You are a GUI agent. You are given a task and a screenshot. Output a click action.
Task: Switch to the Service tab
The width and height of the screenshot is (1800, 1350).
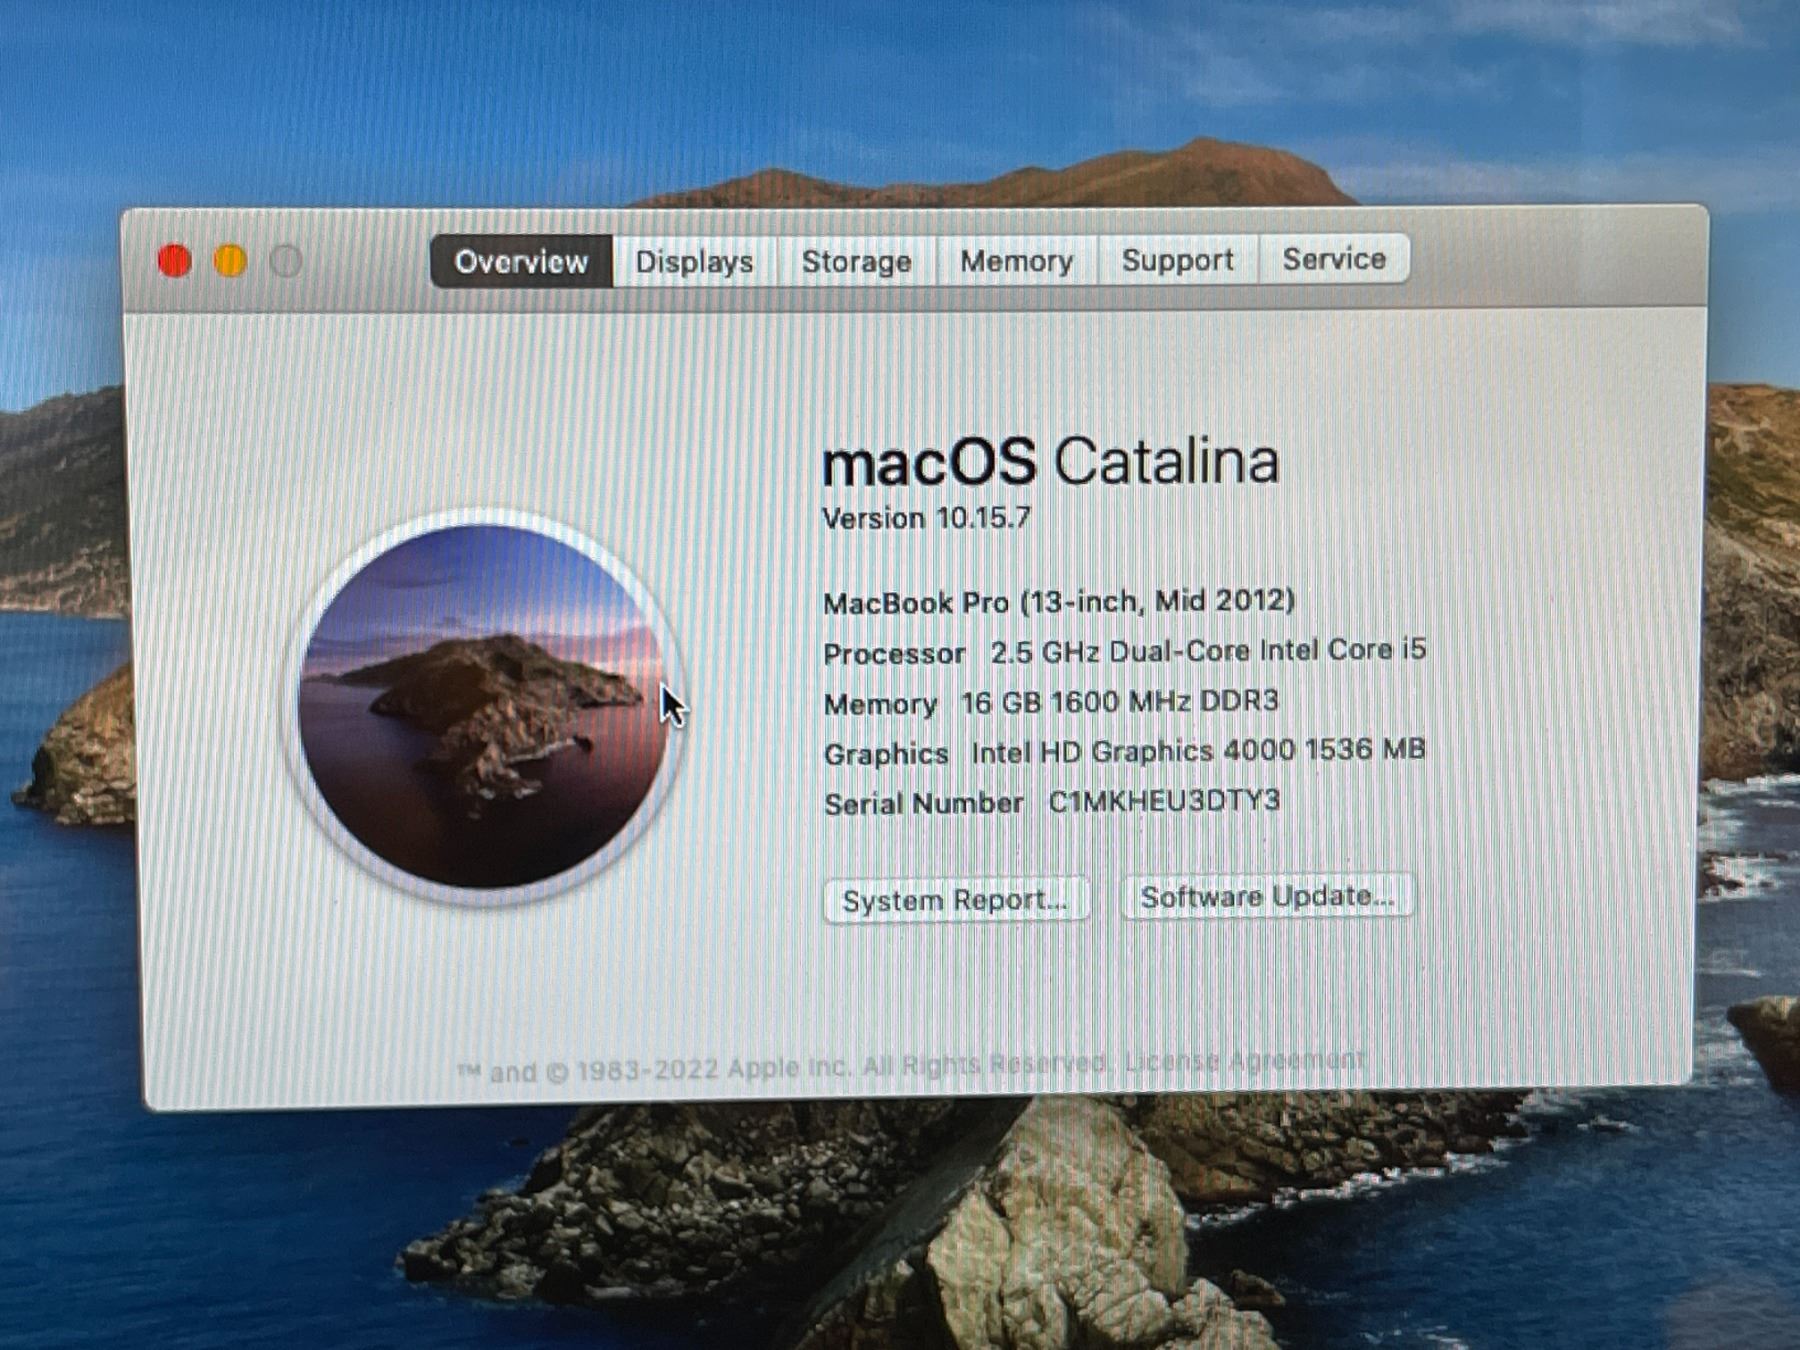(1334, 259)
